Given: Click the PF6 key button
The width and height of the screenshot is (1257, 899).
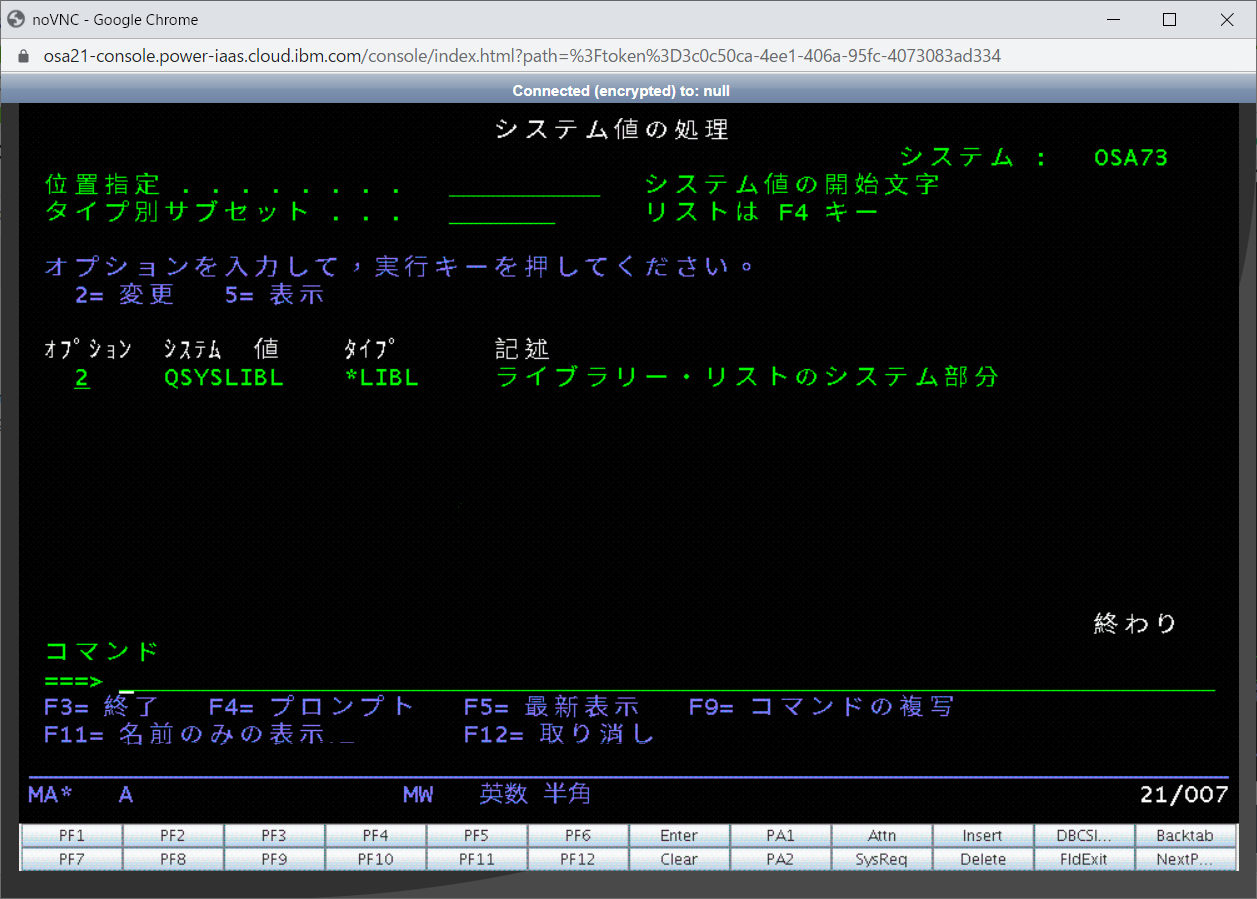Looking at the screenshot, I should 578,835.
